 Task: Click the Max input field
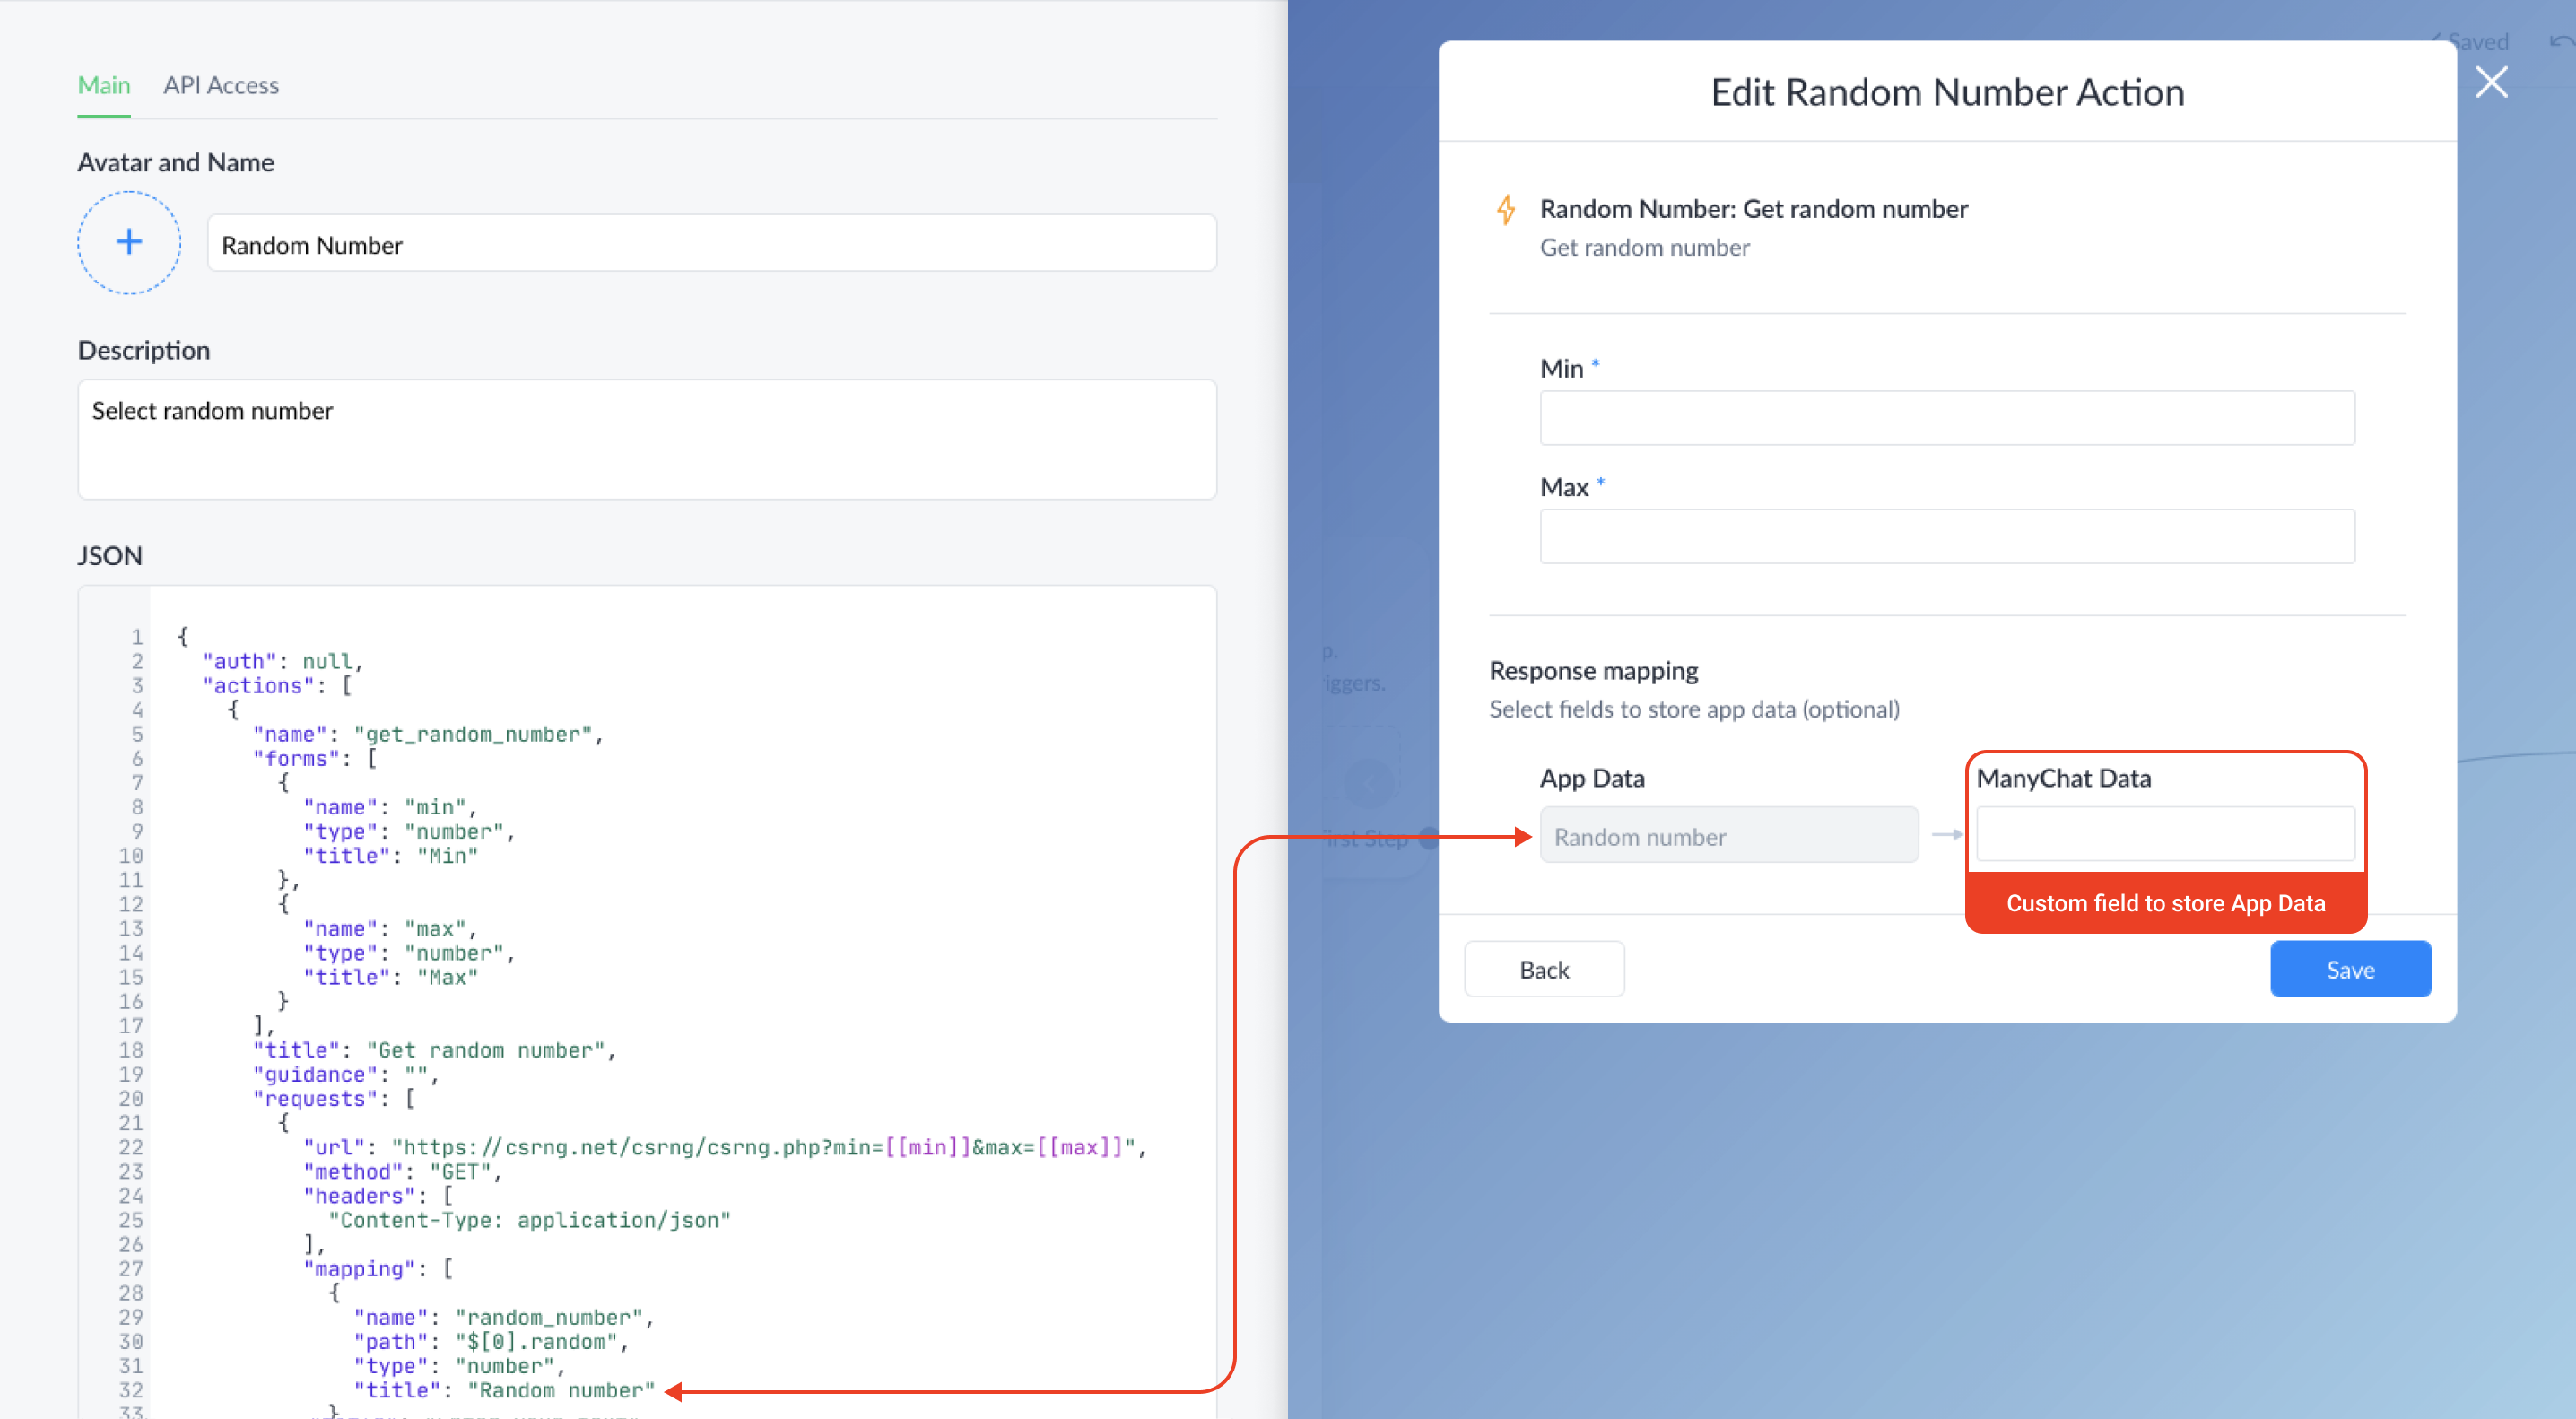(1946, 537)
